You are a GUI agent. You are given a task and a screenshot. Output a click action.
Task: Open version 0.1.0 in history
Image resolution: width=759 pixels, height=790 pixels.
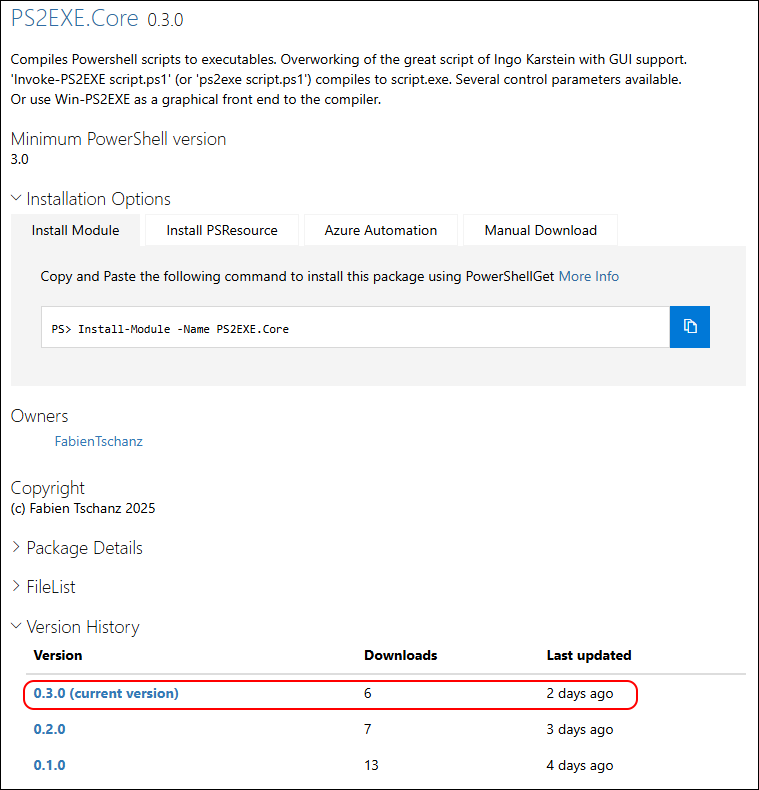[x=49, y=765]
